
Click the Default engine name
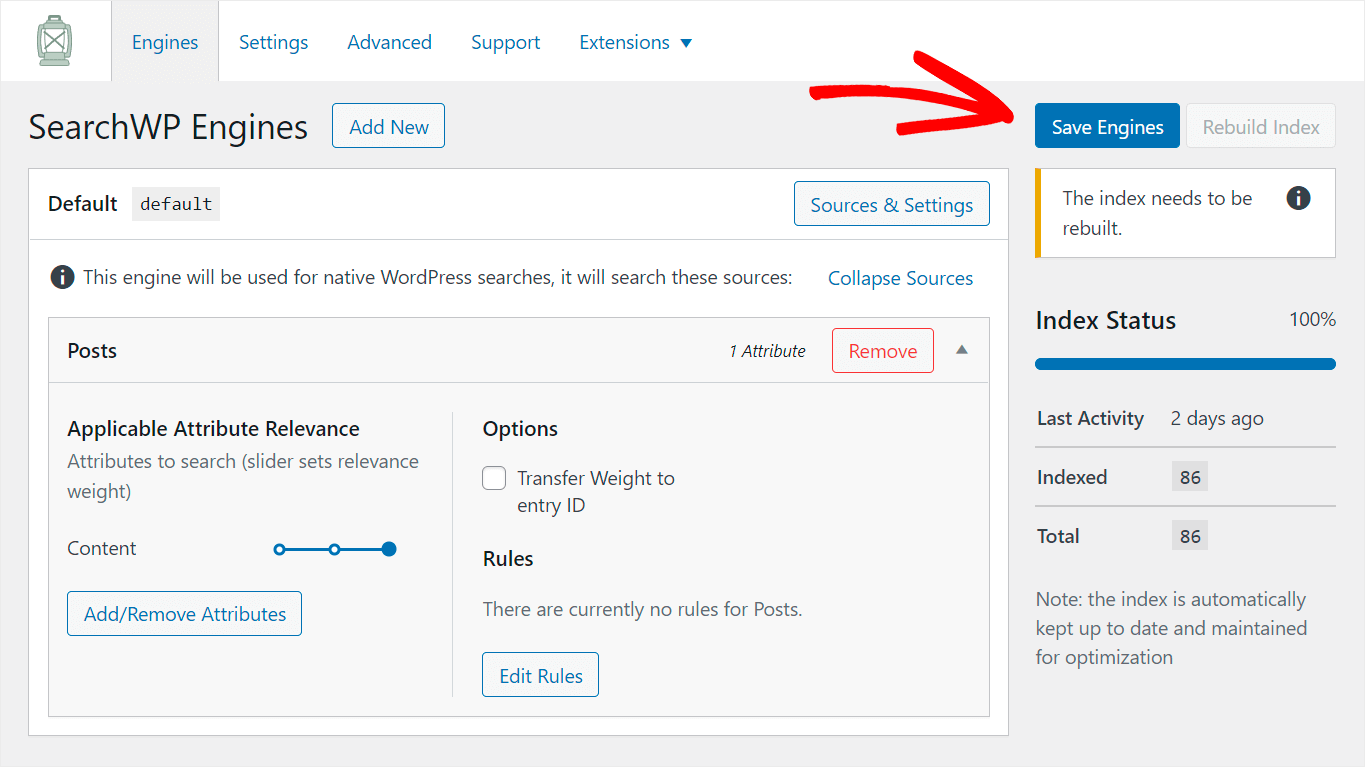[x=83, y=203]
